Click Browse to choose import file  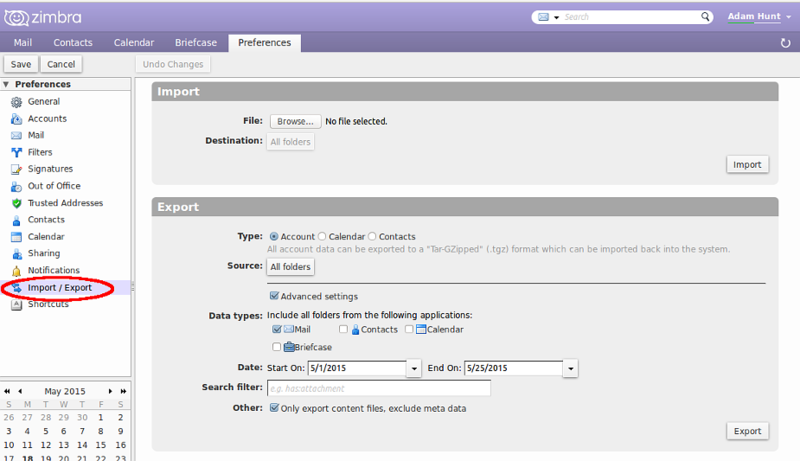[x=295, y=121]
